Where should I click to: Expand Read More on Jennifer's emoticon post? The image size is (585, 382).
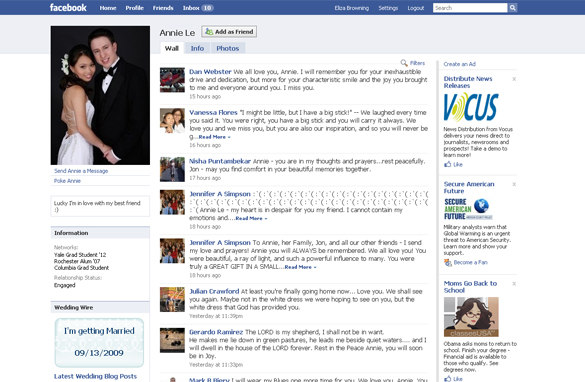251,218
